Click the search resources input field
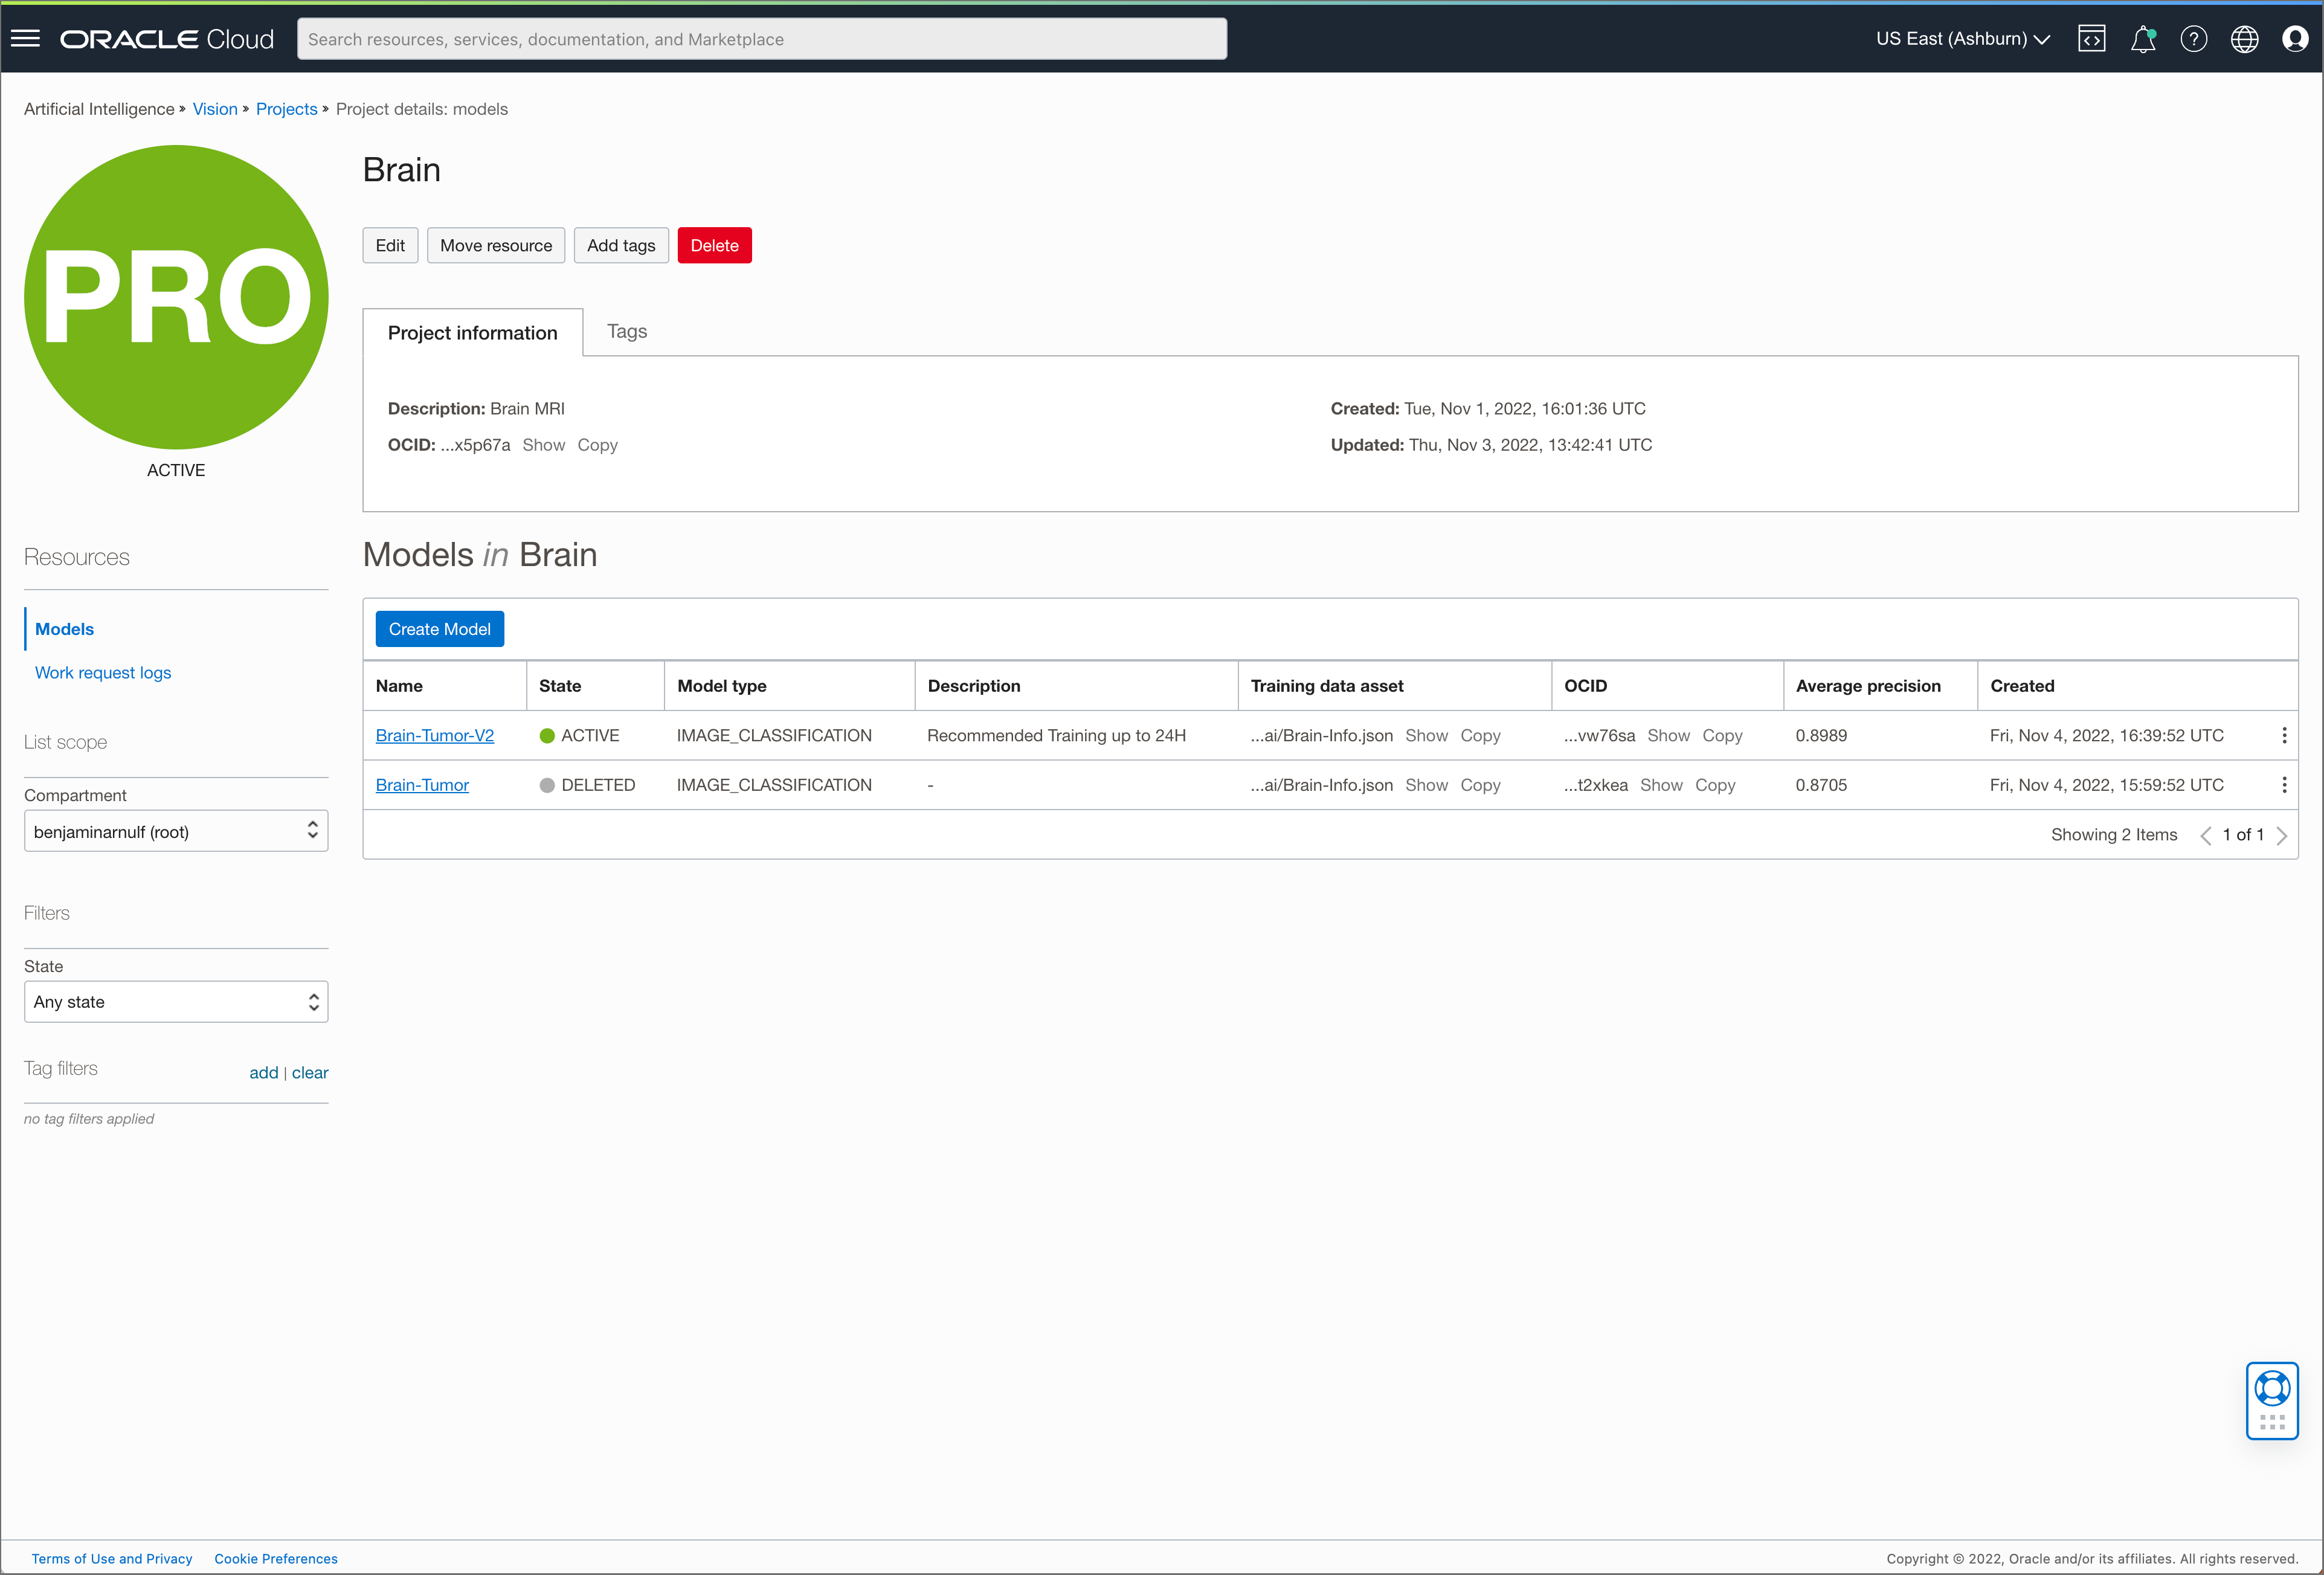This screenshot has height=1575, width=2324. tap(762, 39)
